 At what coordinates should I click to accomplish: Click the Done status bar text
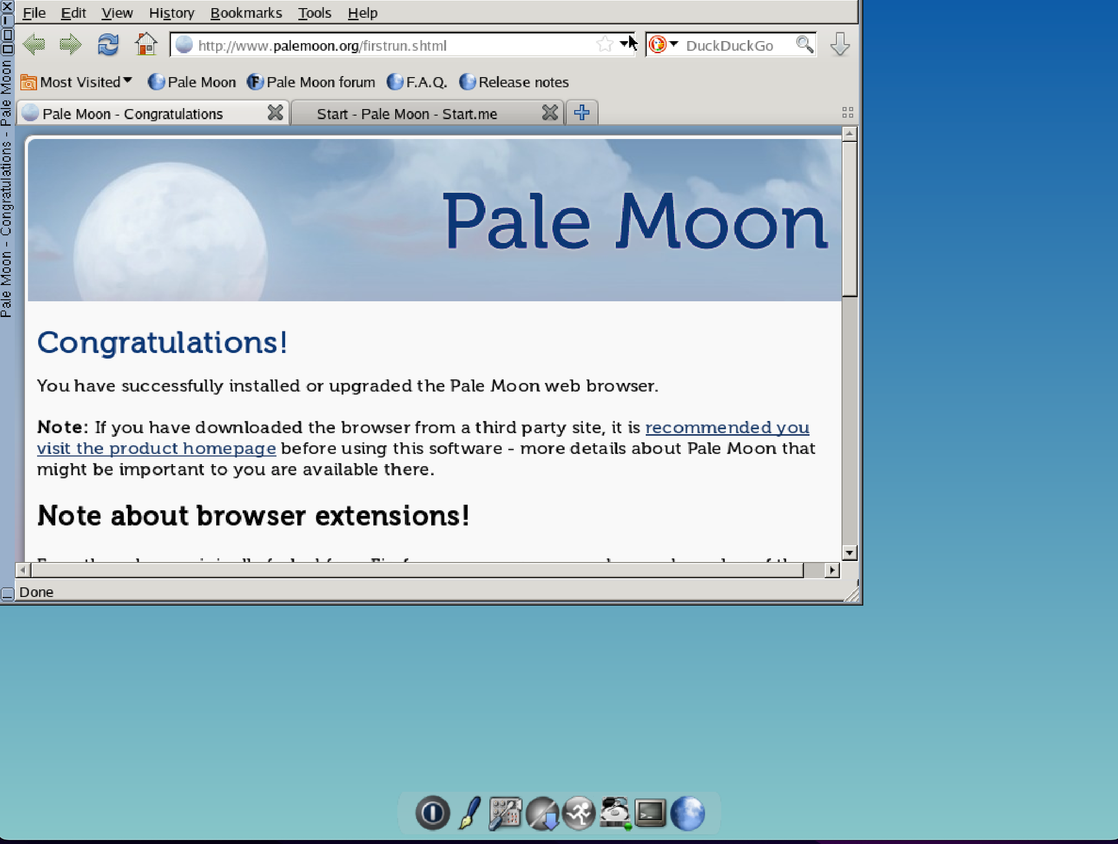click(36, 592)
